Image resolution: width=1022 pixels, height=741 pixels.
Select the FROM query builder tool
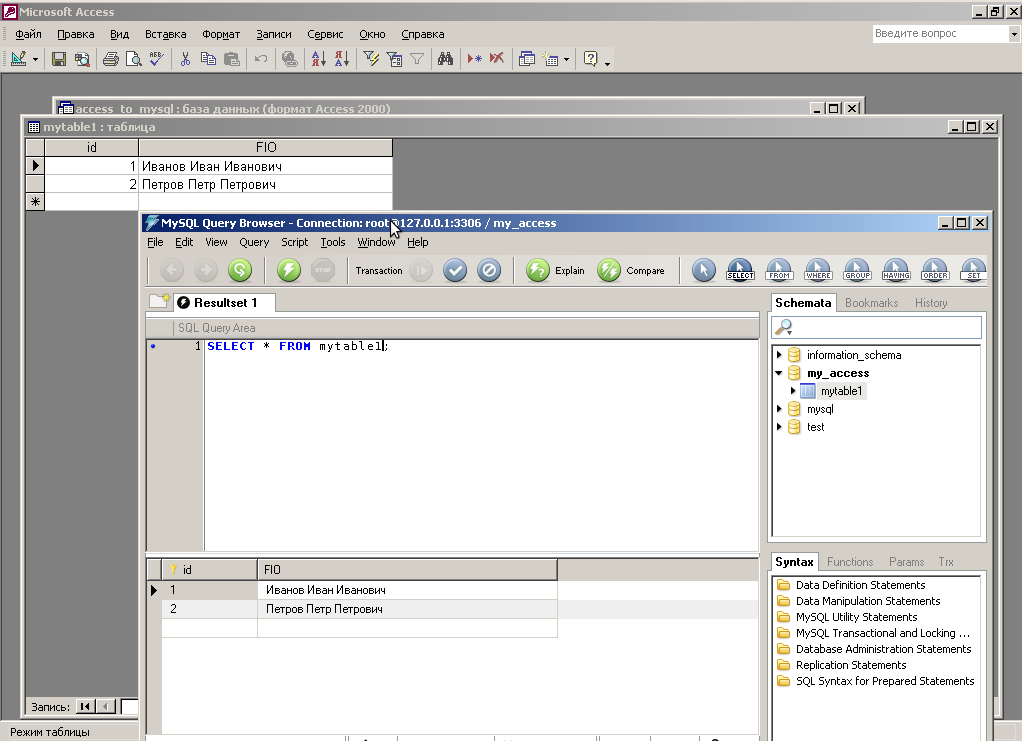click(x=779, y=270)
